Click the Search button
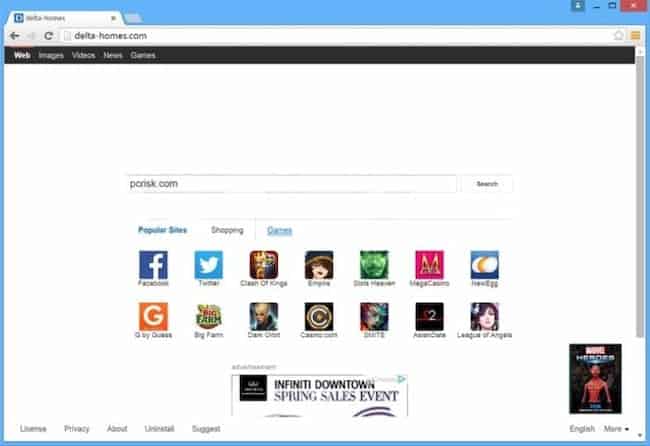 (x=487, y=184)
